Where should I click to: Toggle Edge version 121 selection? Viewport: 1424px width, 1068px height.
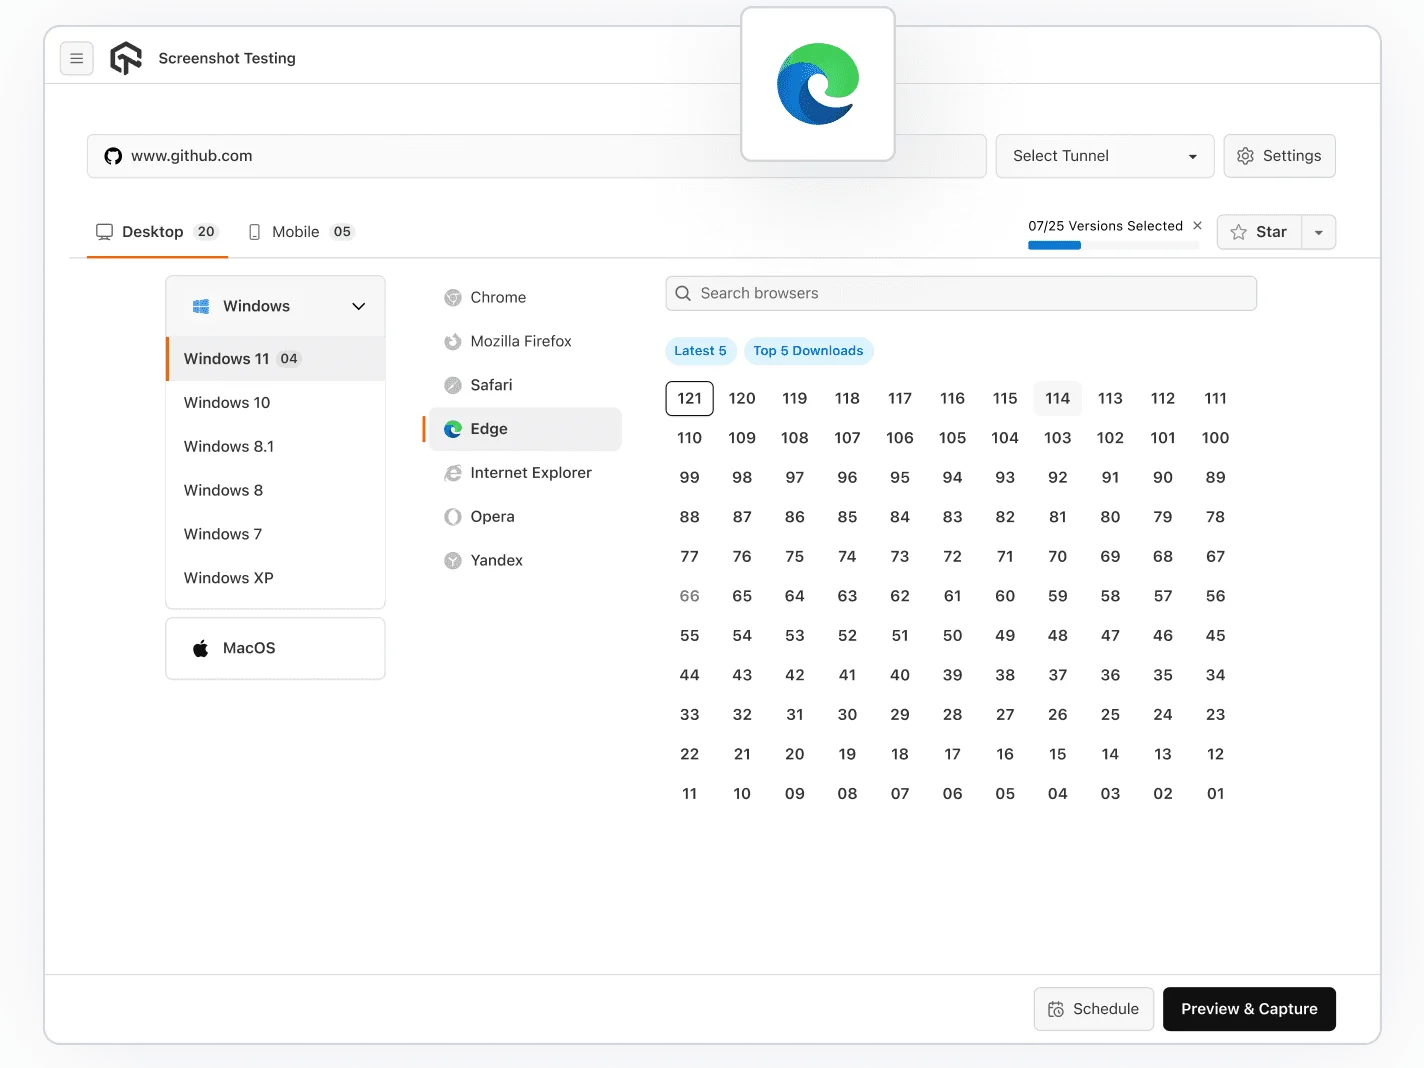point(689,398)
